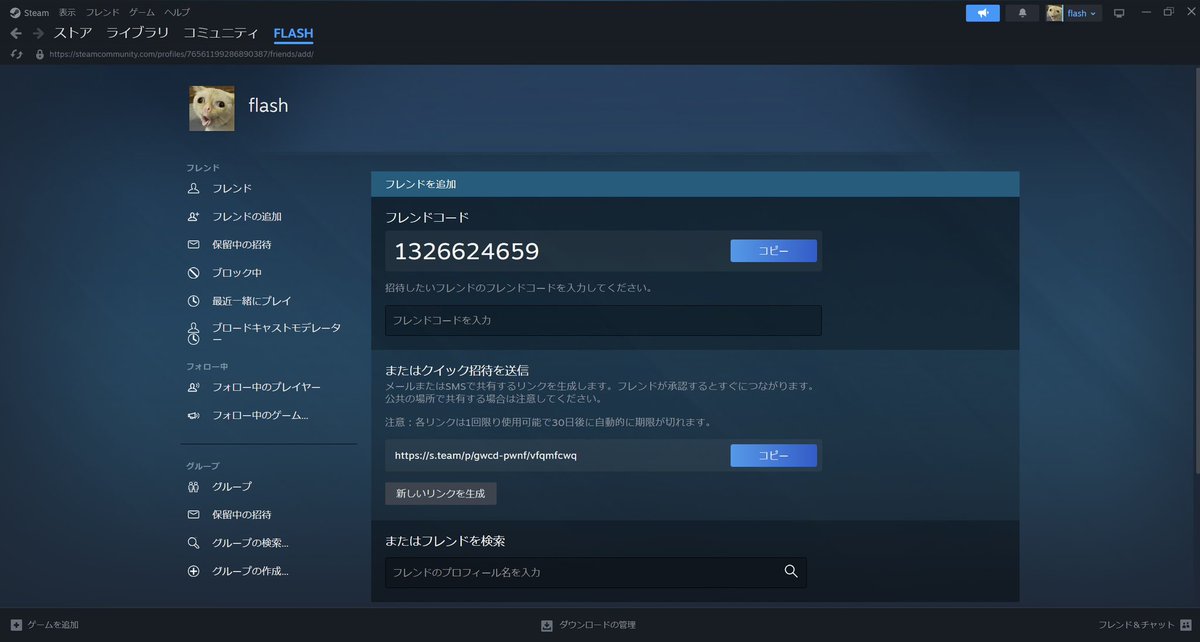This screenshot has height=642, width=1200.
Task: Open フォロー中のゲーム...
Action: tap(260, 415)
